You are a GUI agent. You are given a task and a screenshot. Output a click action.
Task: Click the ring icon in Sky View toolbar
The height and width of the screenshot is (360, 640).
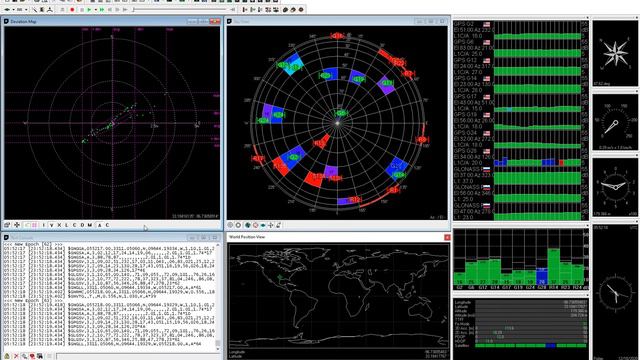point(238,225)
